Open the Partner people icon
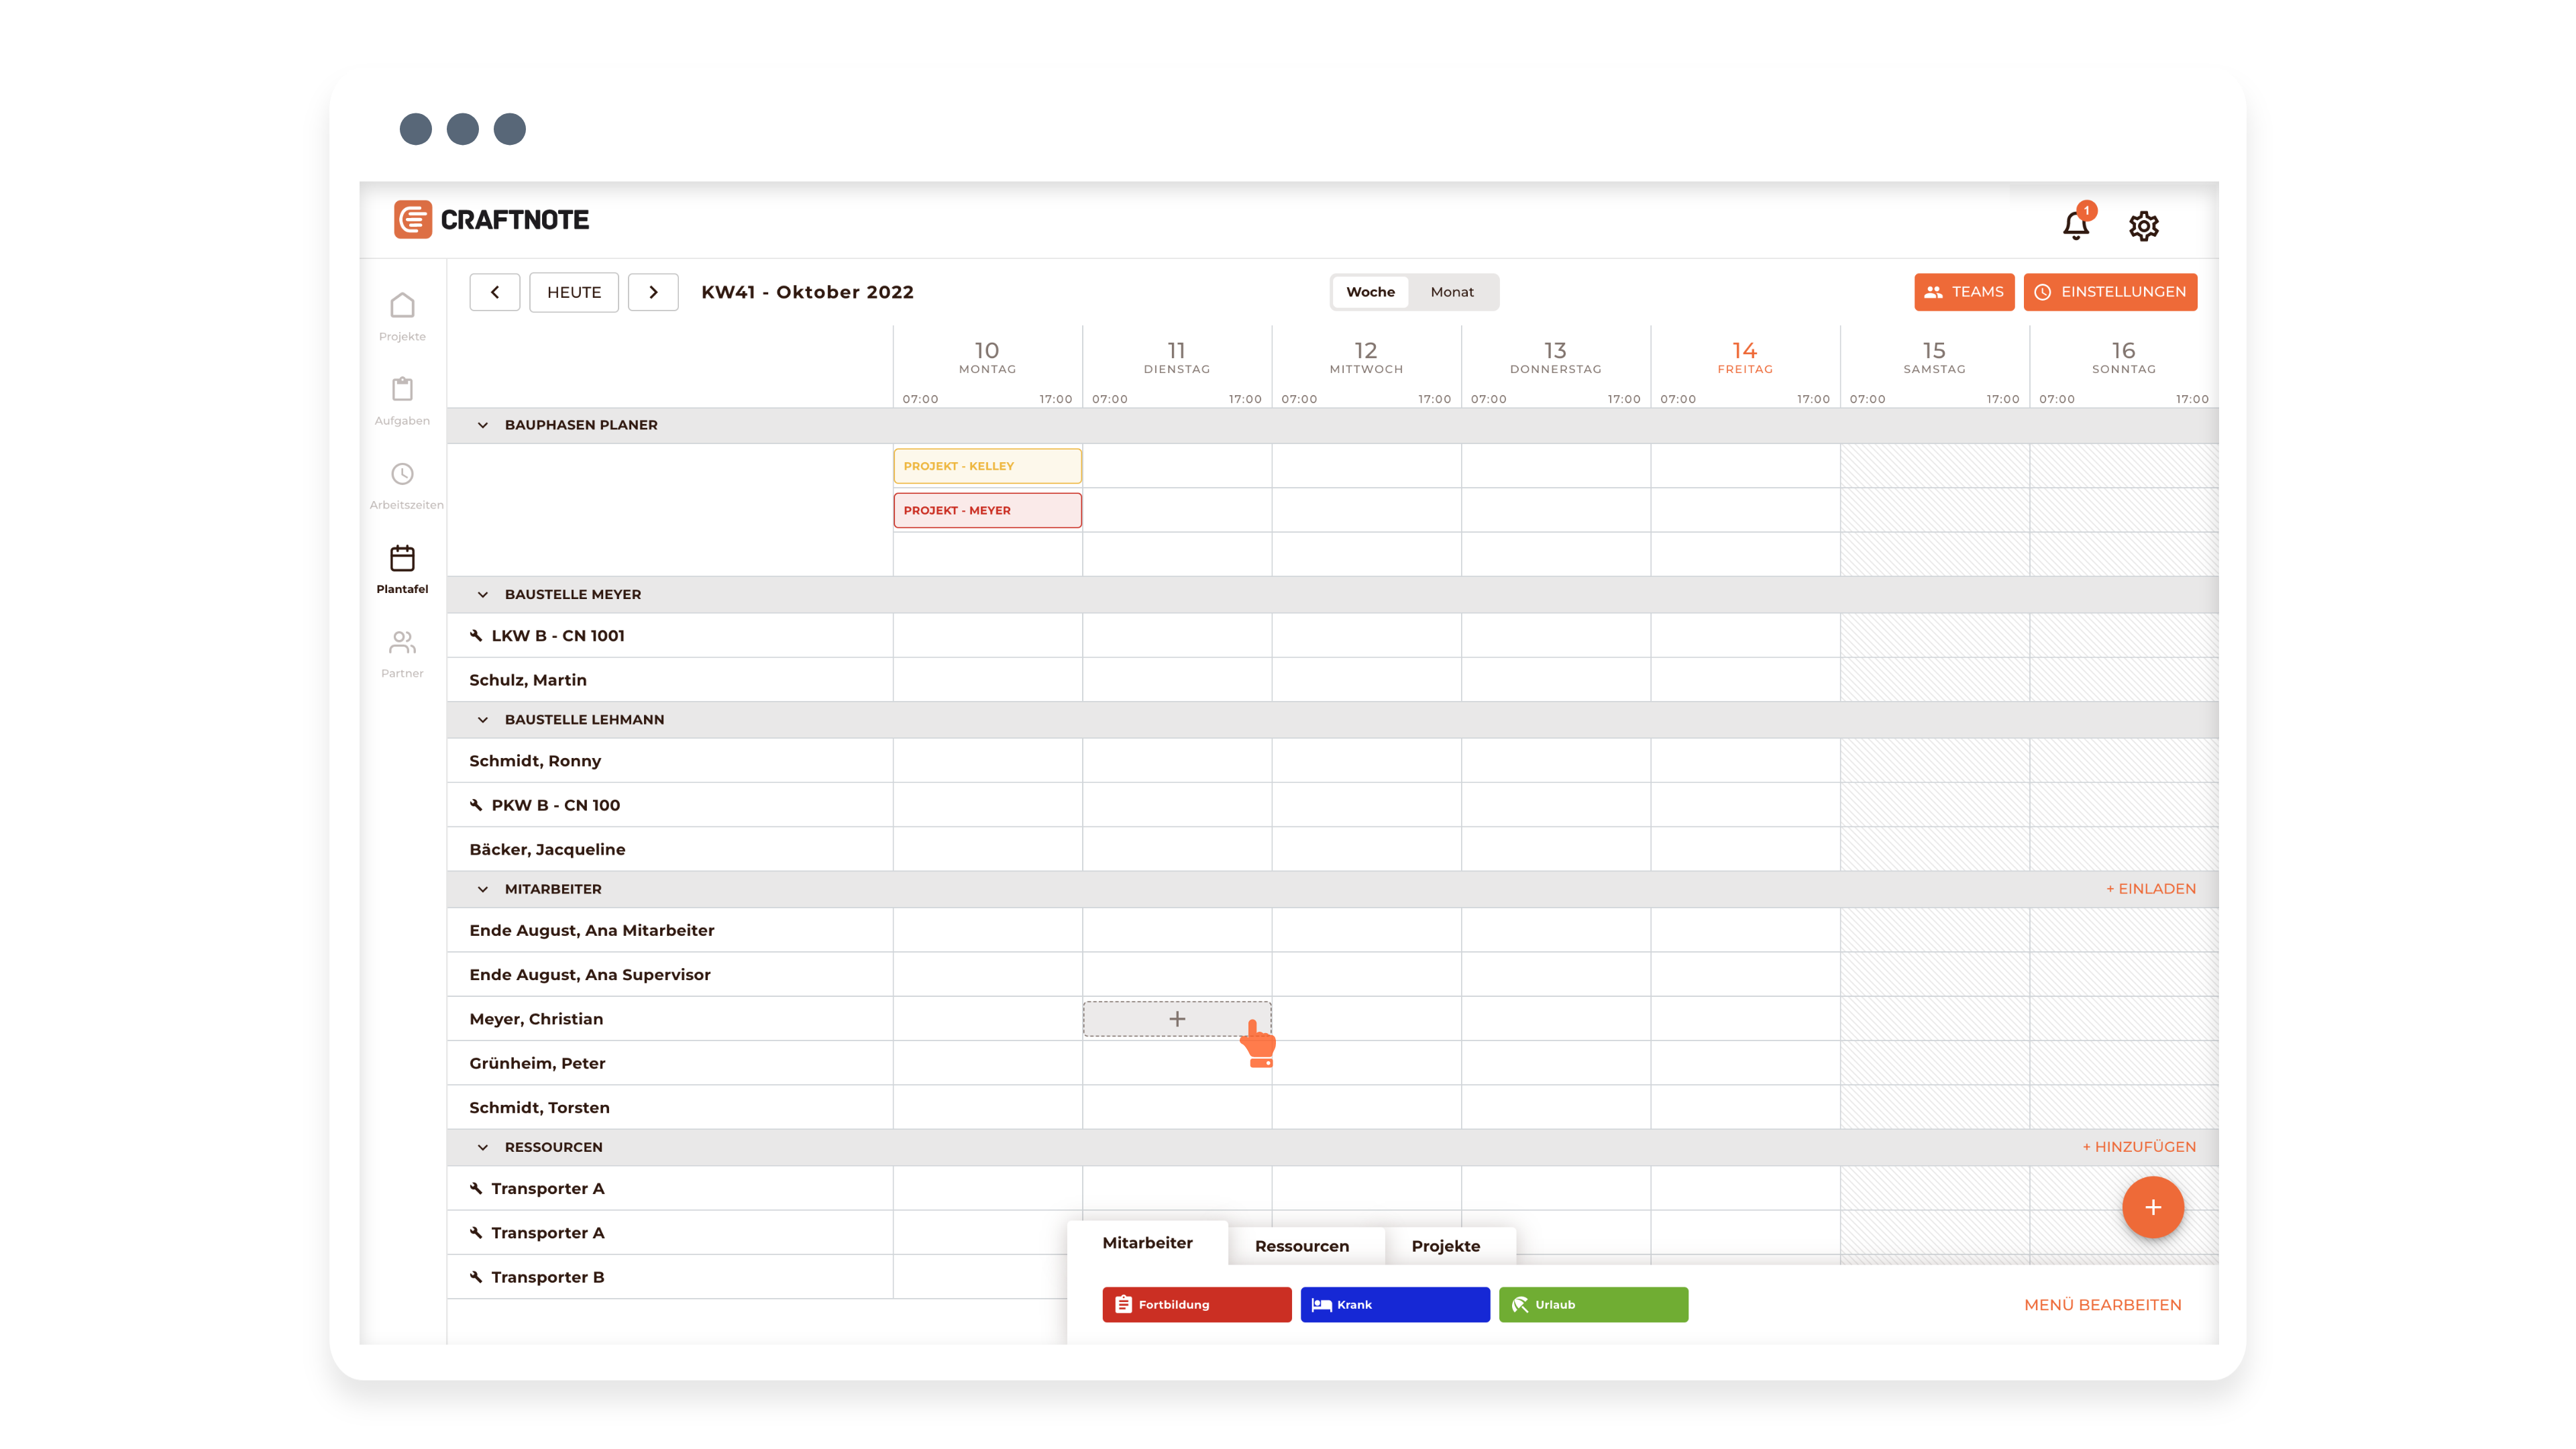Viewport: 2576px width, 1449px height. [402, 642]
